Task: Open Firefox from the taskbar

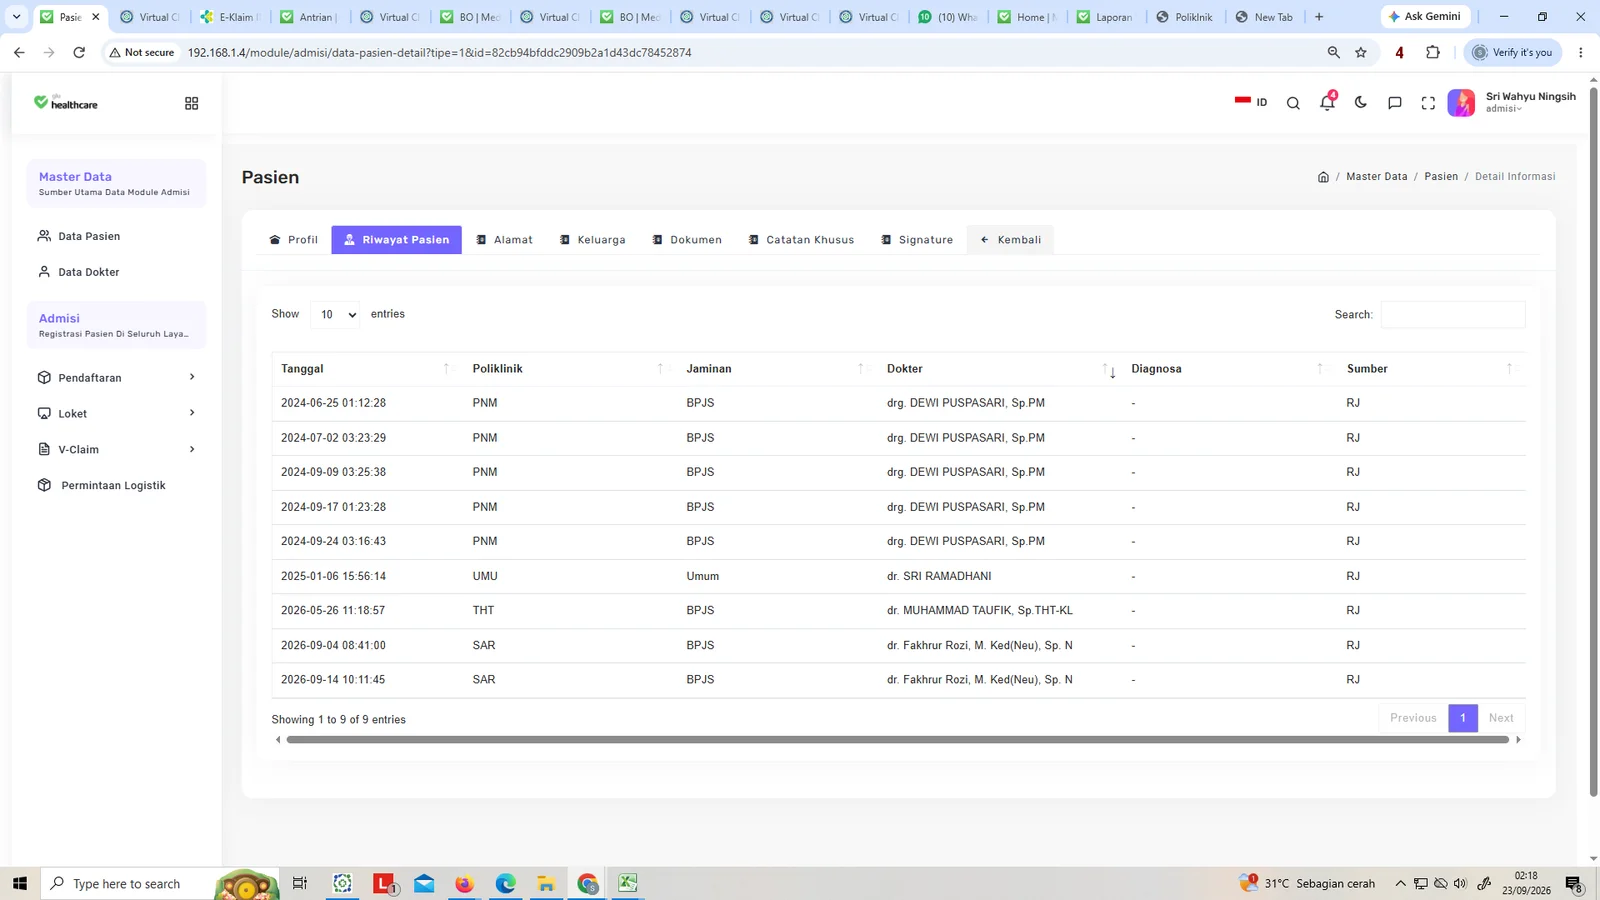Action: coord(464,883)
